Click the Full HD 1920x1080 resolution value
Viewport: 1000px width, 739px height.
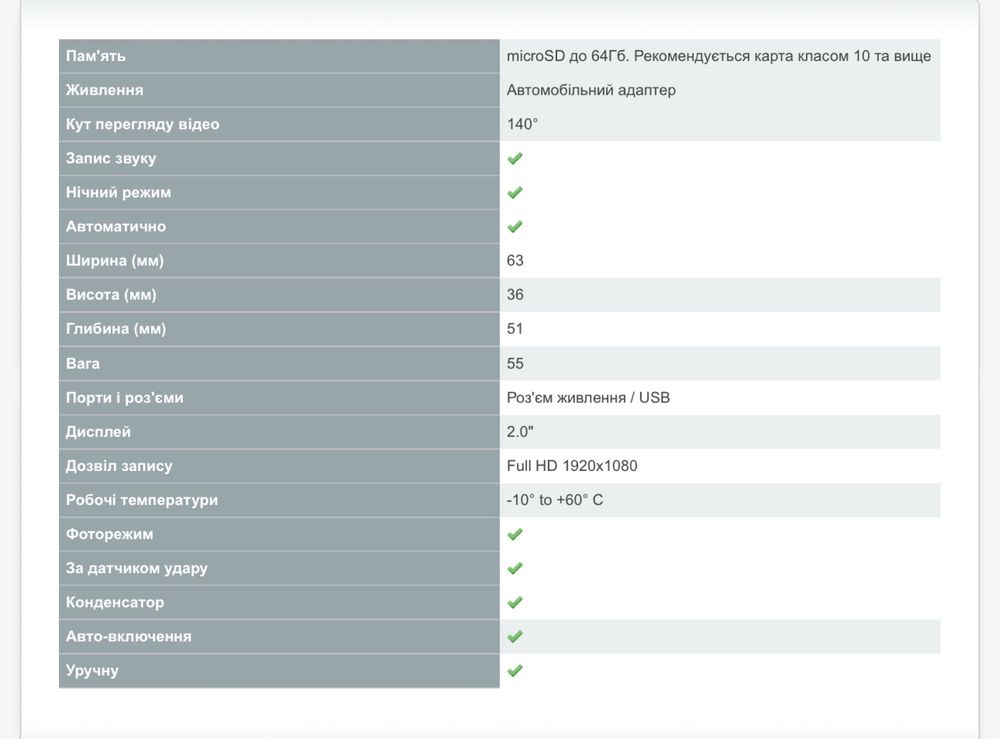[572, 465]
